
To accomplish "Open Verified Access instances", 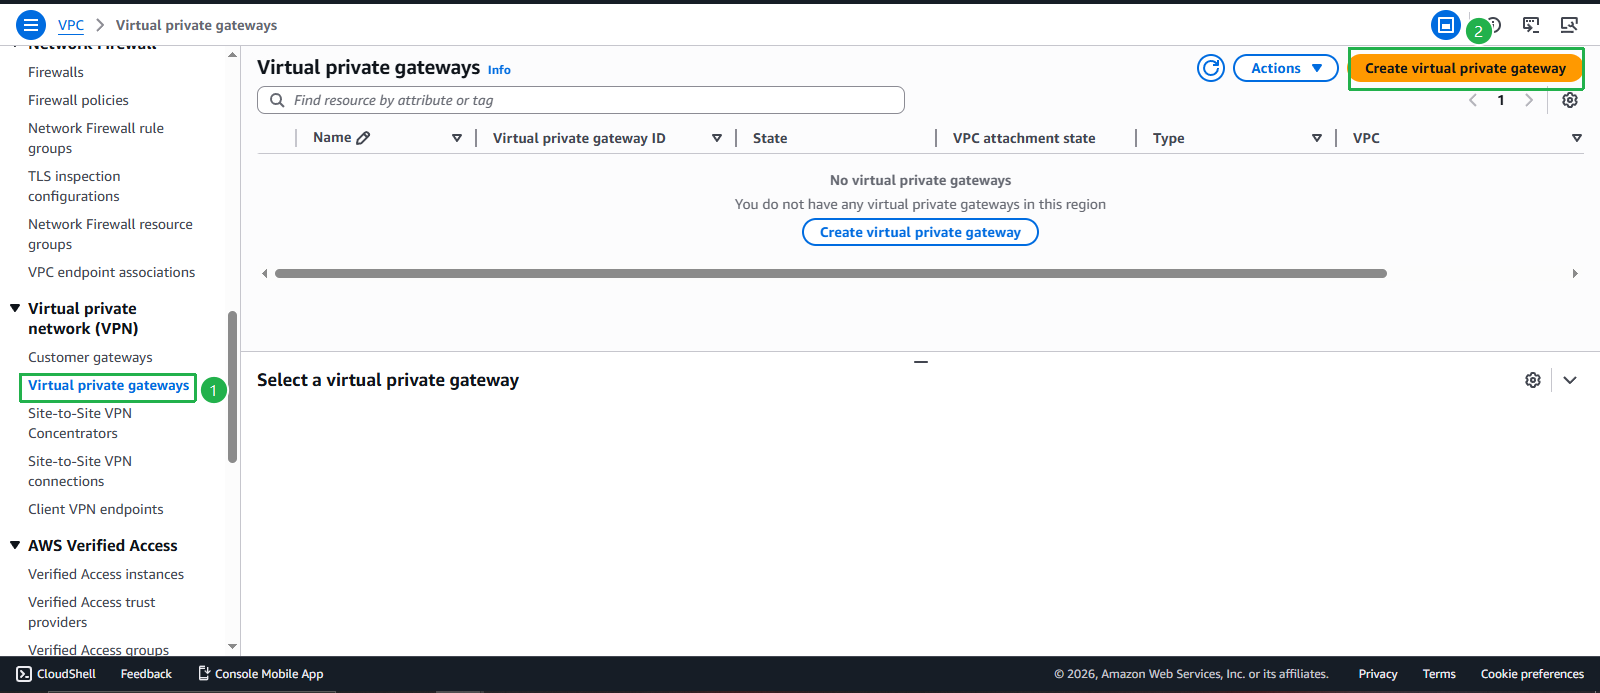I will (x=106, y=574).
